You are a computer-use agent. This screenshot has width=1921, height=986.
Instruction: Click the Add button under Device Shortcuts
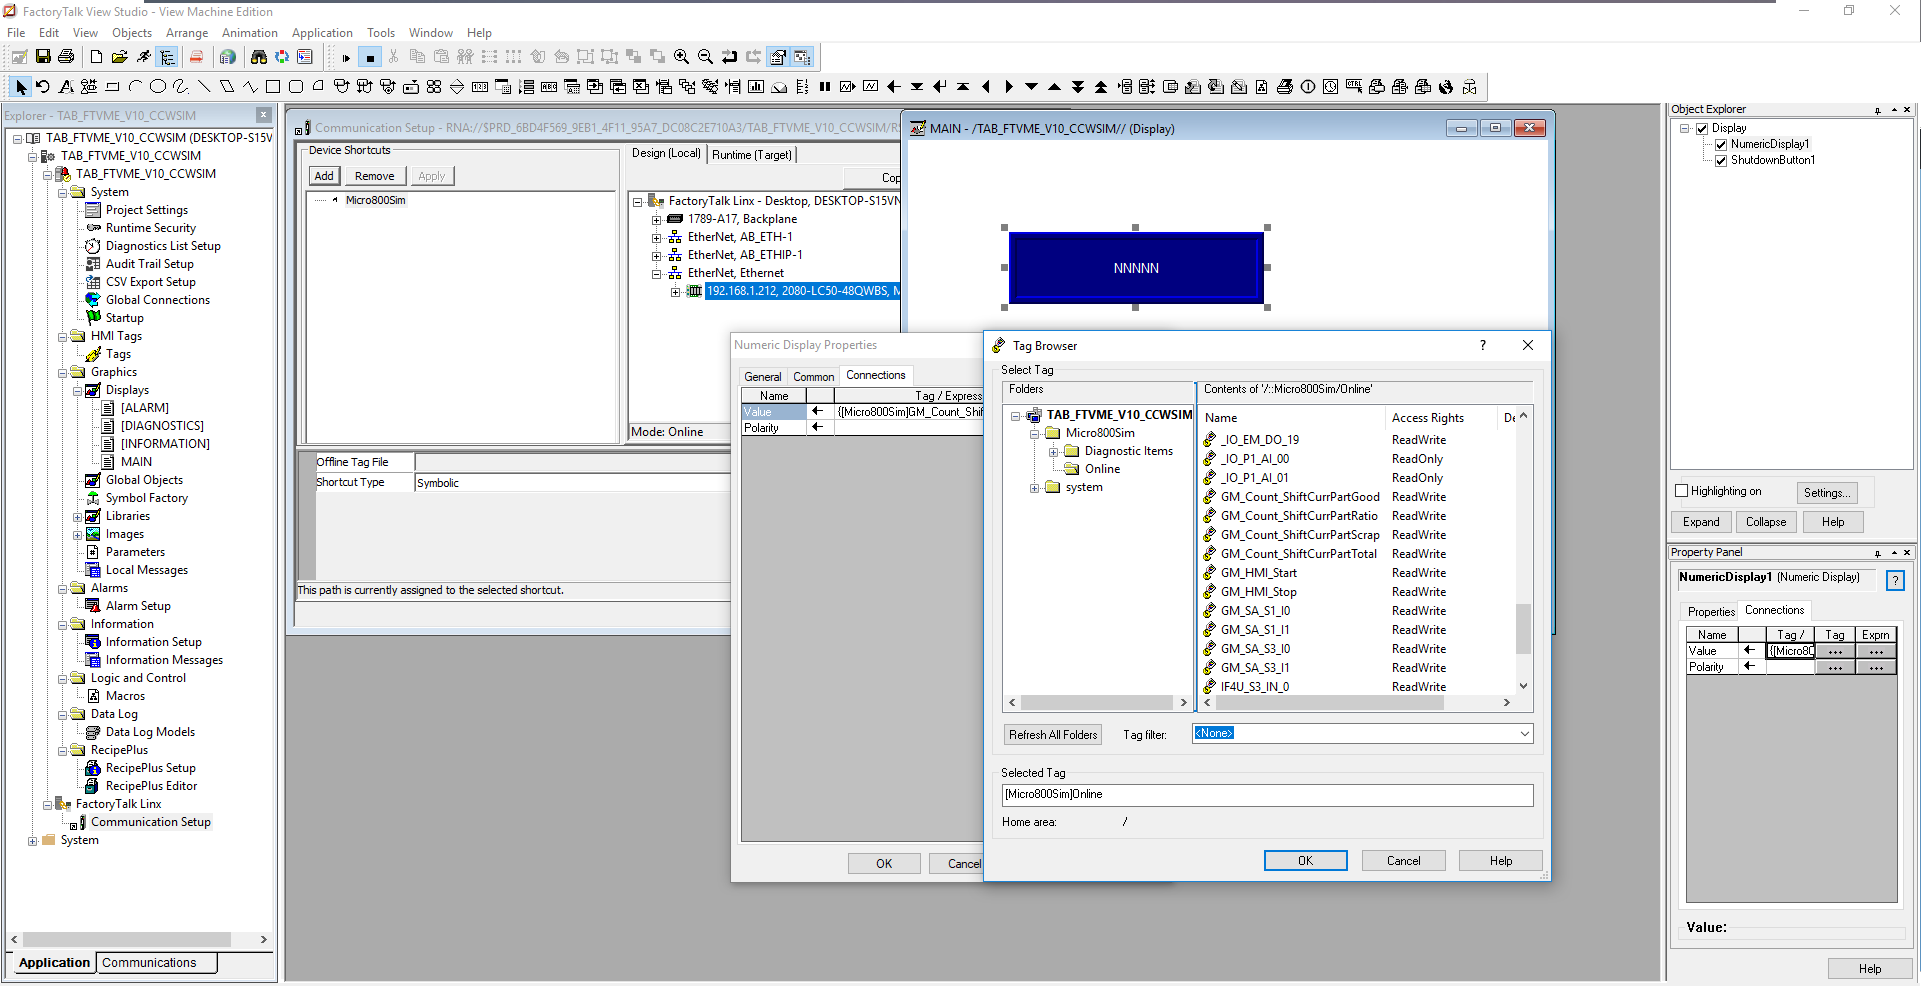click(324, 176)
